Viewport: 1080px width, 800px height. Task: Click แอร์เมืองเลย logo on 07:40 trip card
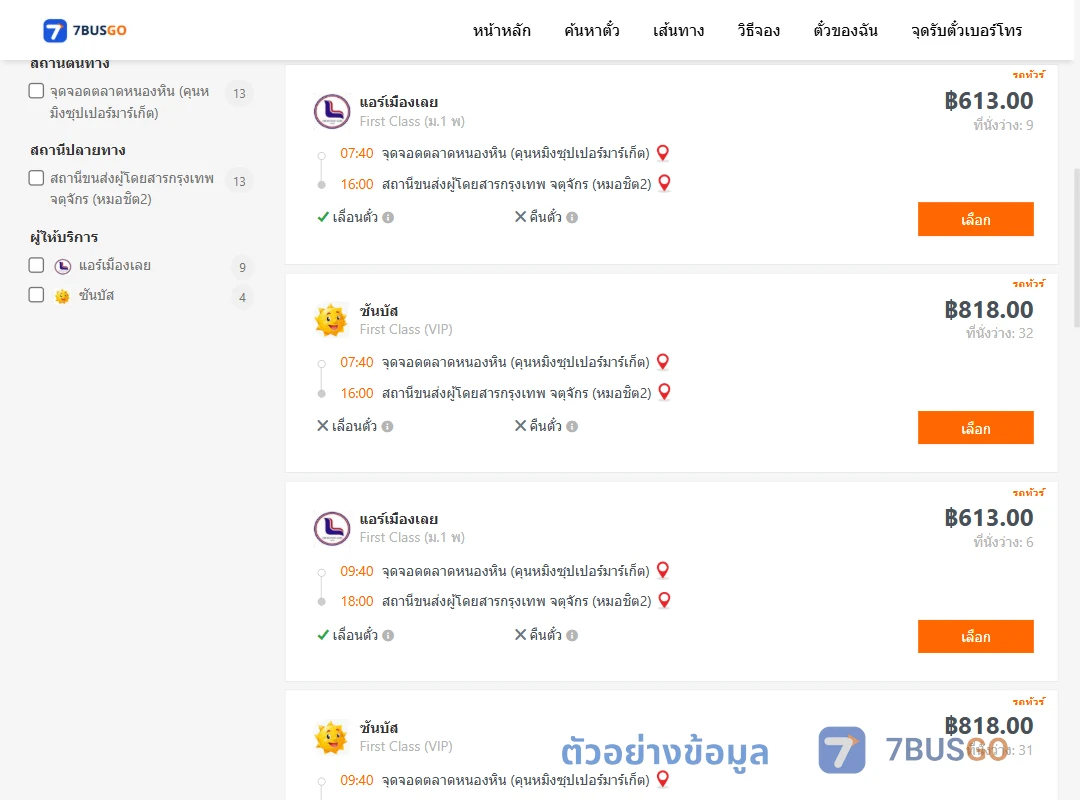pos(332,112)
